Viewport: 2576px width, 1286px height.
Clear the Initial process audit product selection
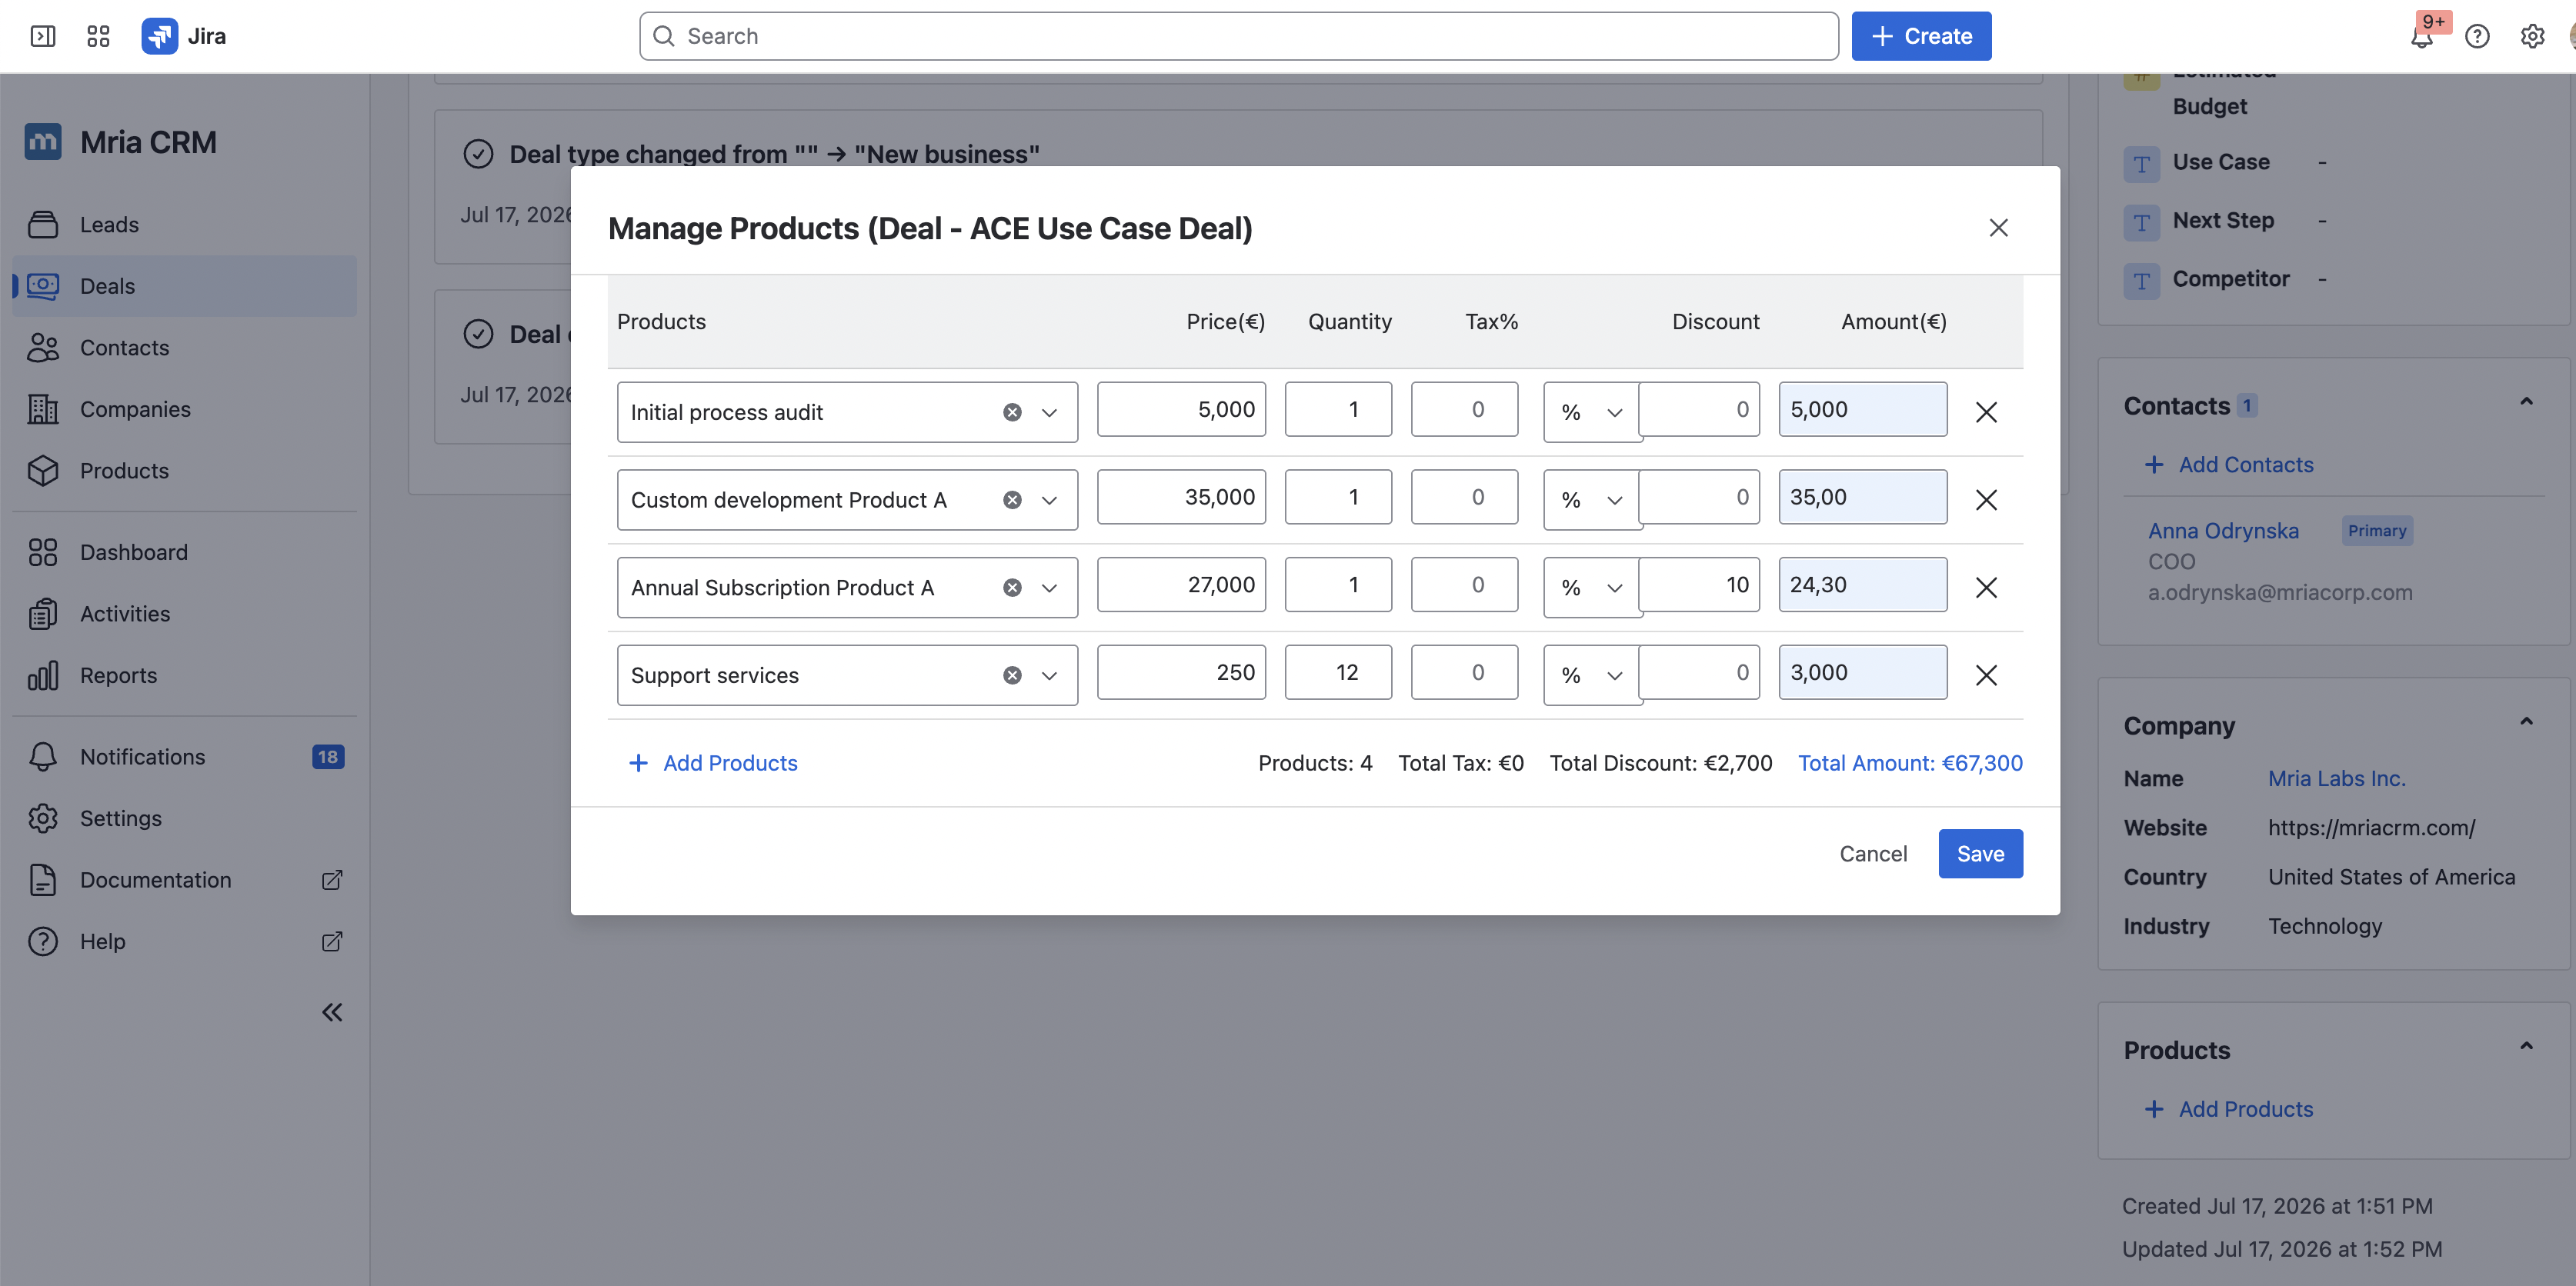click(x=1012, y=412)
